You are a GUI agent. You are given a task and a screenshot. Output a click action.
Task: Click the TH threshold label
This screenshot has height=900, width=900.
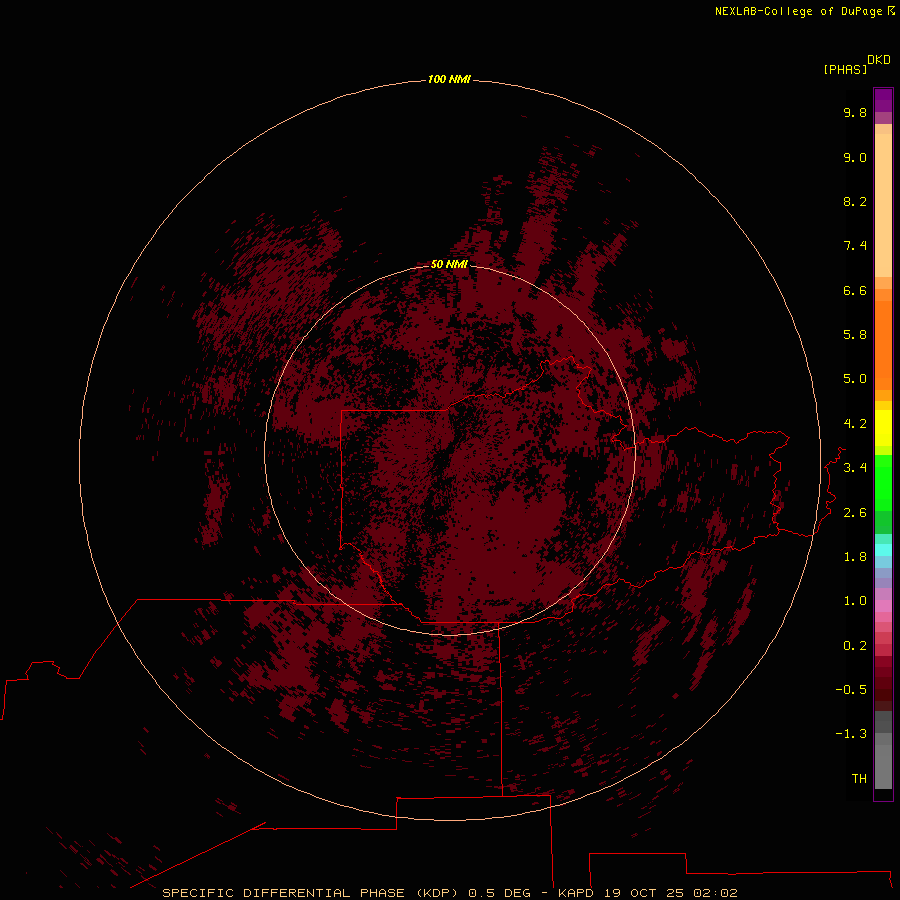click(x=859, y=779)
